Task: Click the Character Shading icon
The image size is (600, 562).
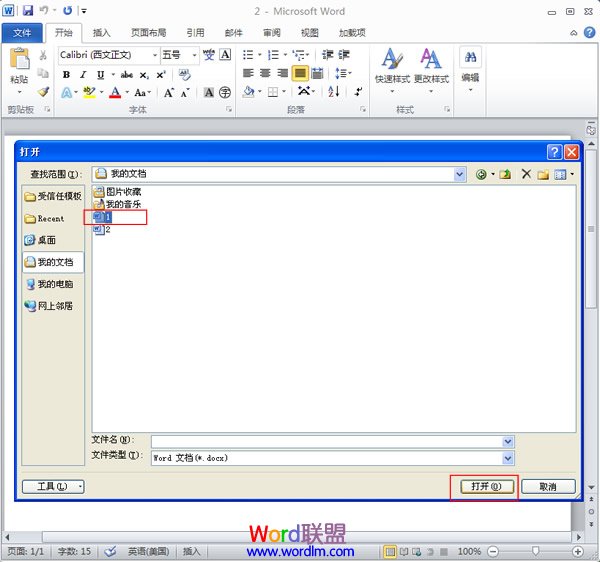Action: pyautogui.click(x=209, y=92)
